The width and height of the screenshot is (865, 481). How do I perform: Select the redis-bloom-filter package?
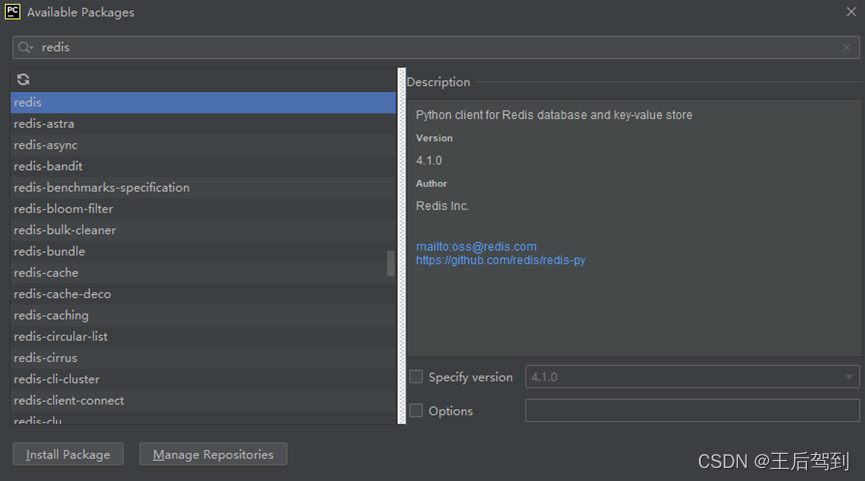pyautogui.click(x=203, y=209)
